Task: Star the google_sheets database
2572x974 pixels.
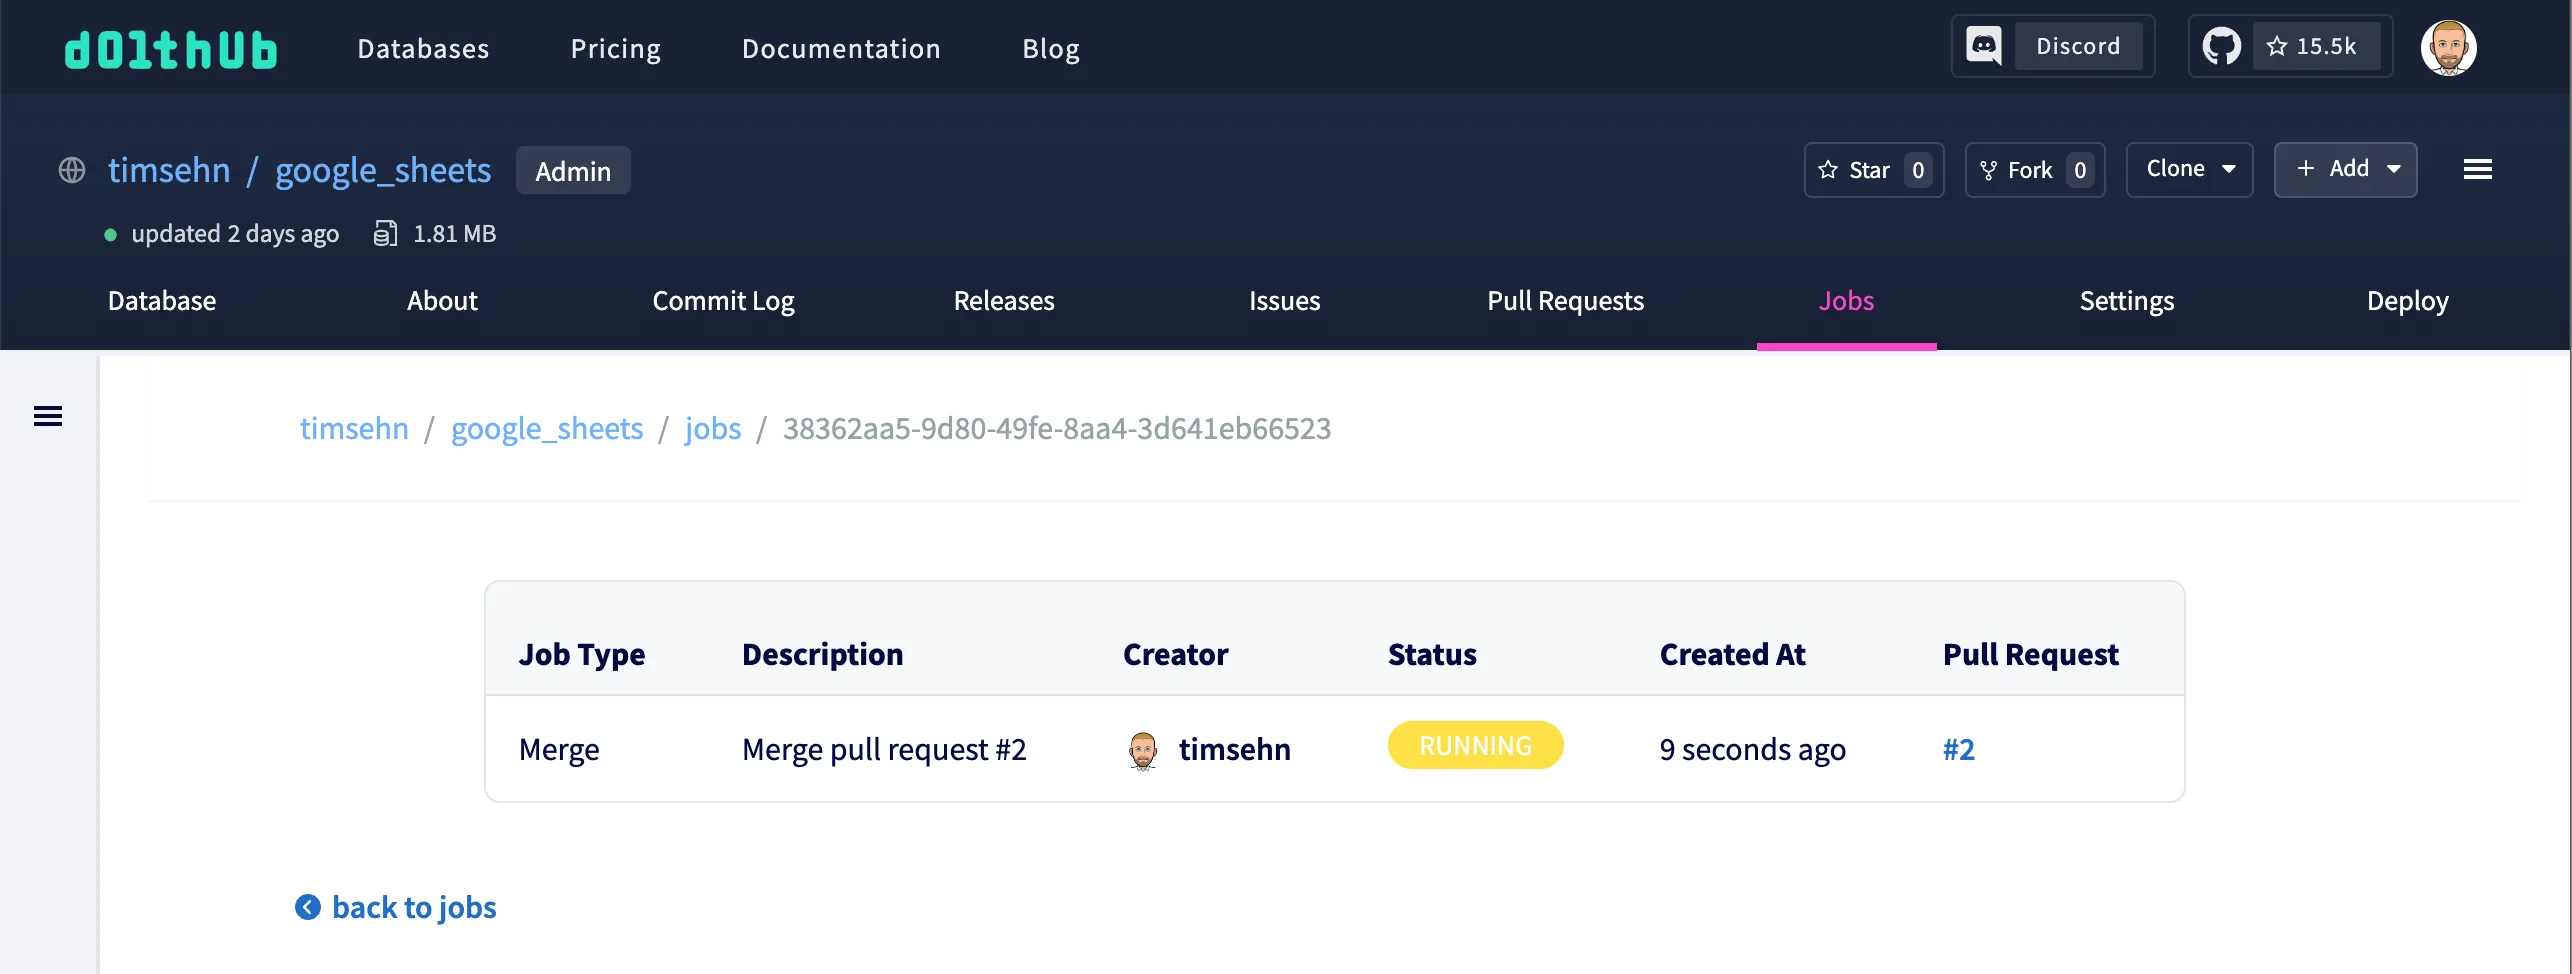Action: coord(1873,170)
